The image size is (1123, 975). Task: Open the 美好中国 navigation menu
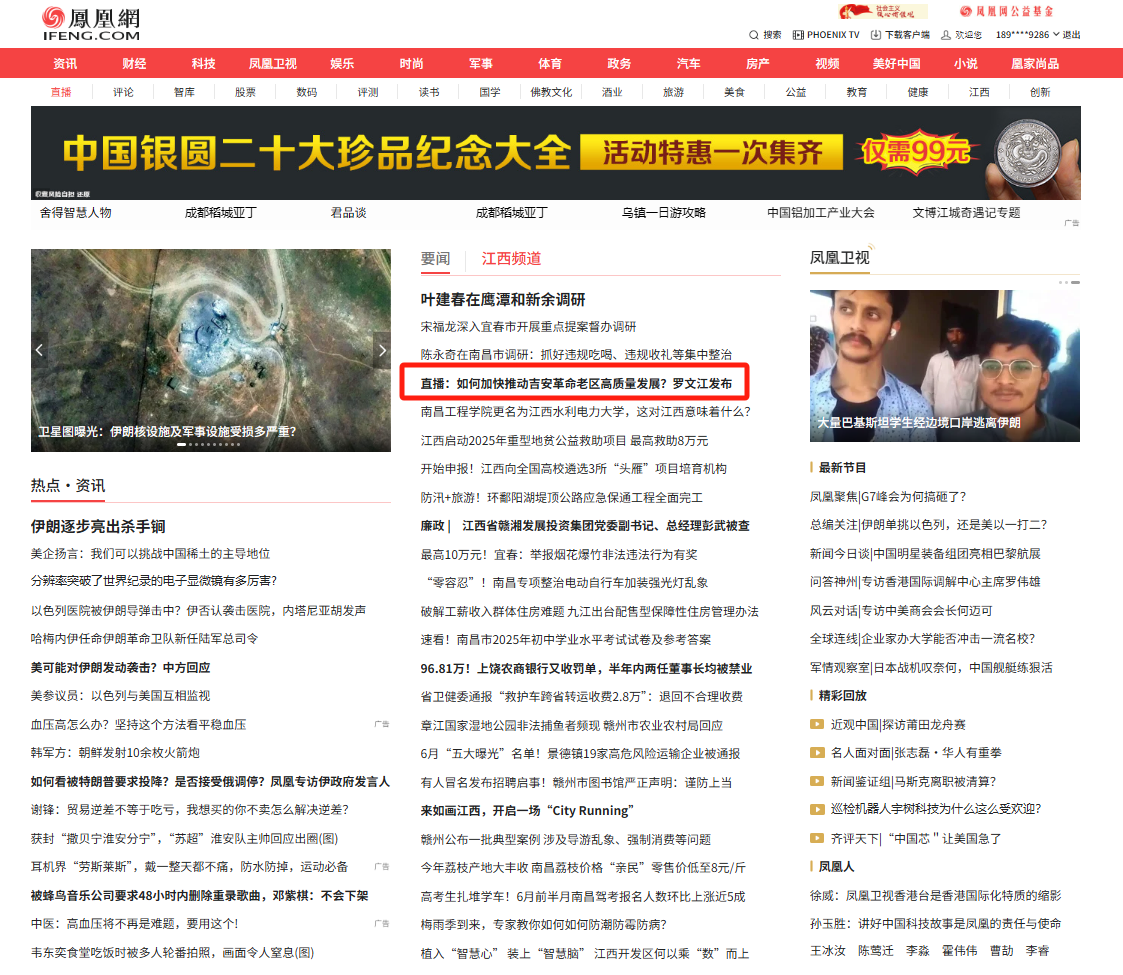click(x=896, y=64)
